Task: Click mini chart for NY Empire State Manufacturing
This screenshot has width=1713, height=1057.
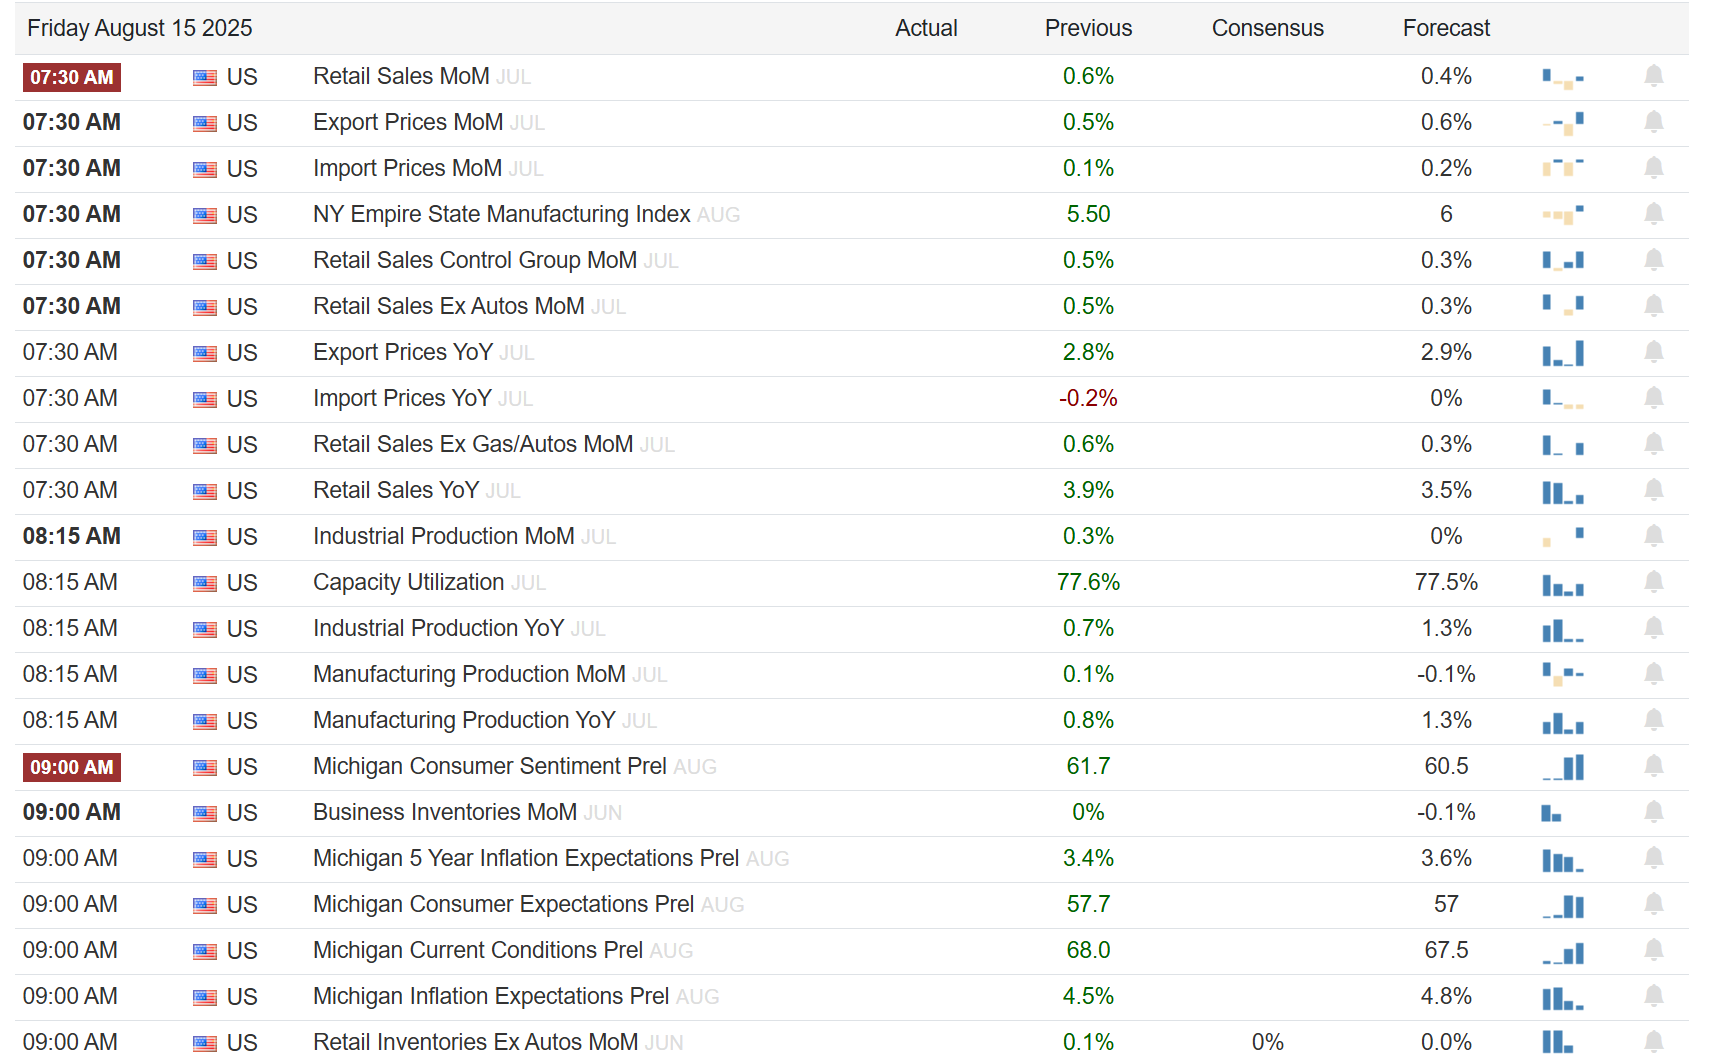Action: (1562, 214)
